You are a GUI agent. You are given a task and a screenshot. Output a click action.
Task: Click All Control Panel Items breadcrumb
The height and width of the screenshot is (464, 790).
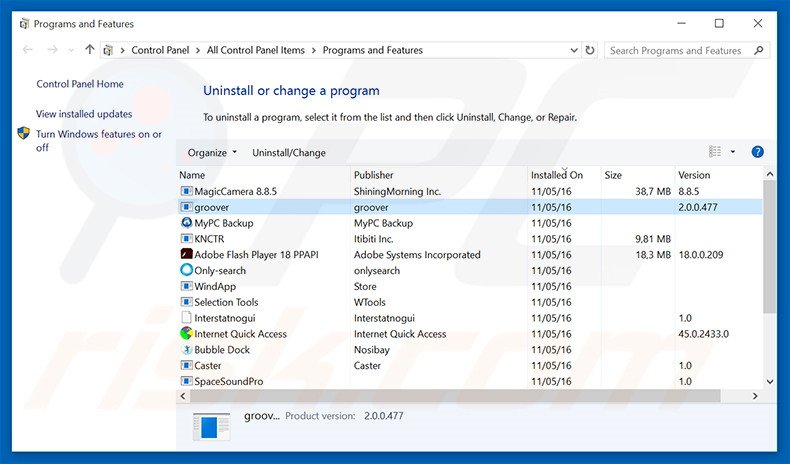(x=255, y=50)
